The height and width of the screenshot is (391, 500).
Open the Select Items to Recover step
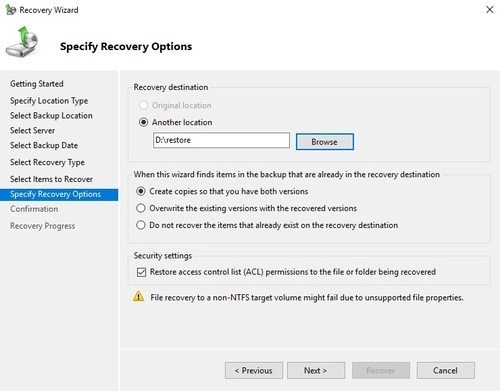click(51, 179)
